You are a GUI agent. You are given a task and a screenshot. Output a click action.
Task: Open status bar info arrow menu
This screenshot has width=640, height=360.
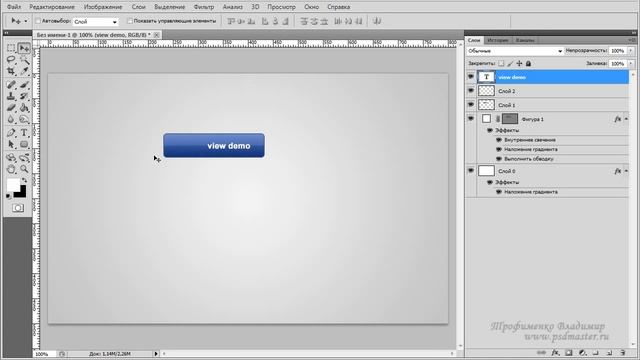[156, 353]
